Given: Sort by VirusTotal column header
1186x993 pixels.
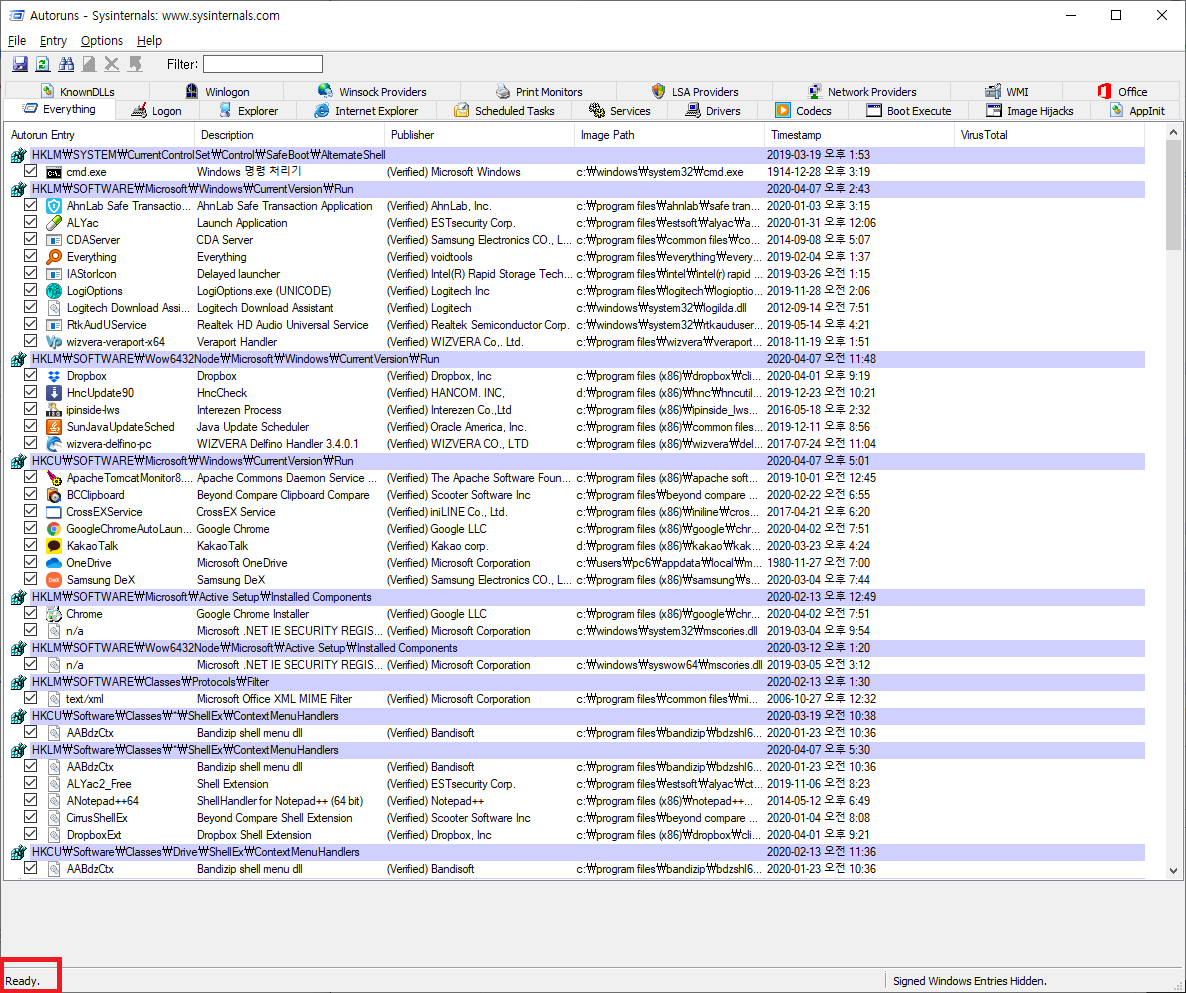Looking at the screenshot, I should 1050,135.
